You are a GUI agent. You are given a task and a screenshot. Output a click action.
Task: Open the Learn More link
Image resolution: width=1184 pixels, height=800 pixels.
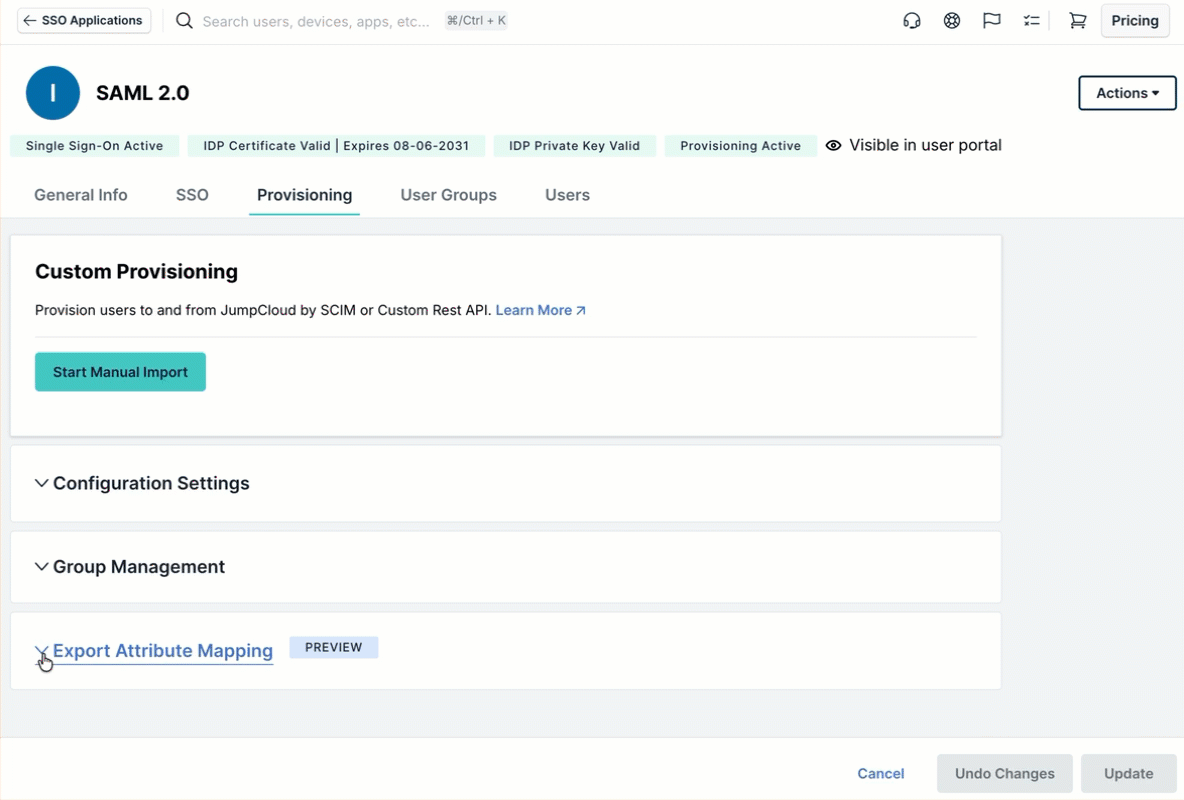(541, 310)
